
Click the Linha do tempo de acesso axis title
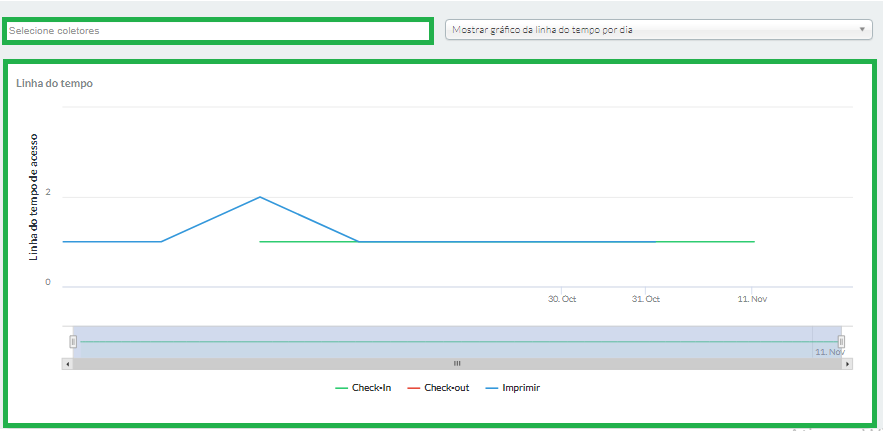pos(33,197)
